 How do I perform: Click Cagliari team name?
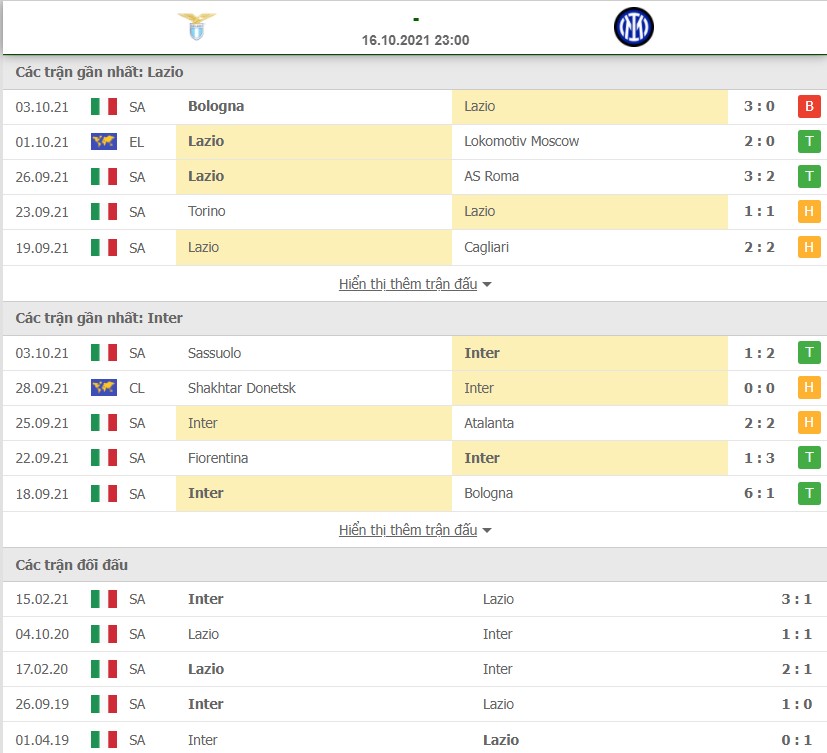tap(486, 247)
